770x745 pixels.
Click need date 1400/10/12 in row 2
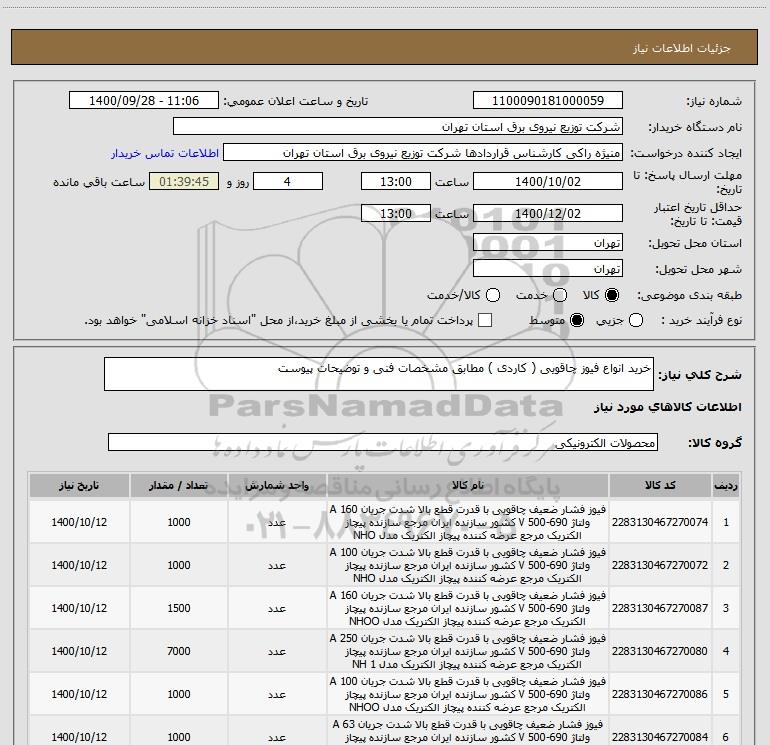(x=79, y=565)
